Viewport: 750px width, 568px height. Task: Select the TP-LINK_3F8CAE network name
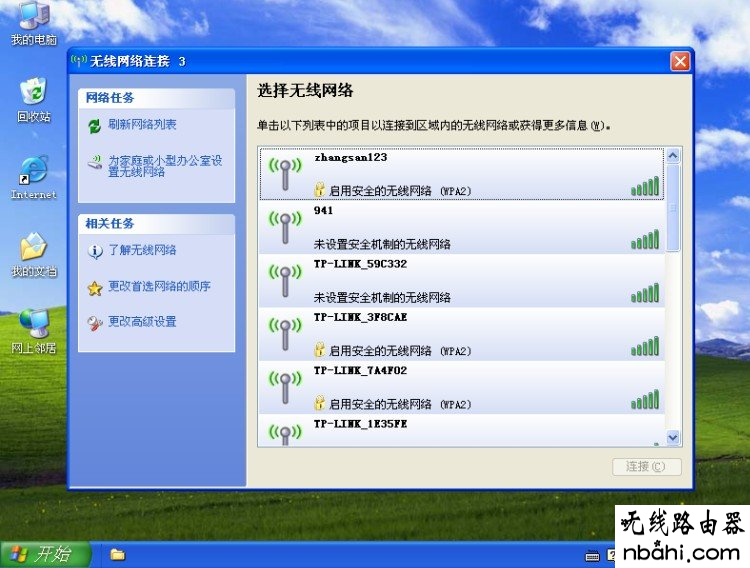pos(360,317)
